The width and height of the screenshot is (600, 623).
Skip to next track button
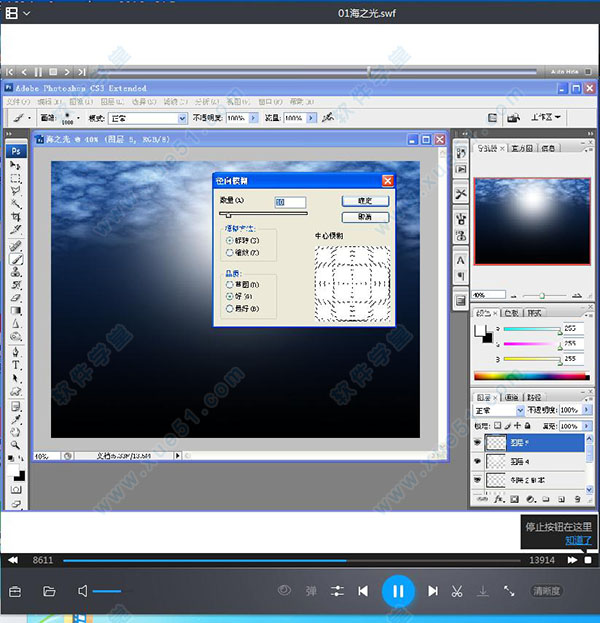[x=433, y=591]
